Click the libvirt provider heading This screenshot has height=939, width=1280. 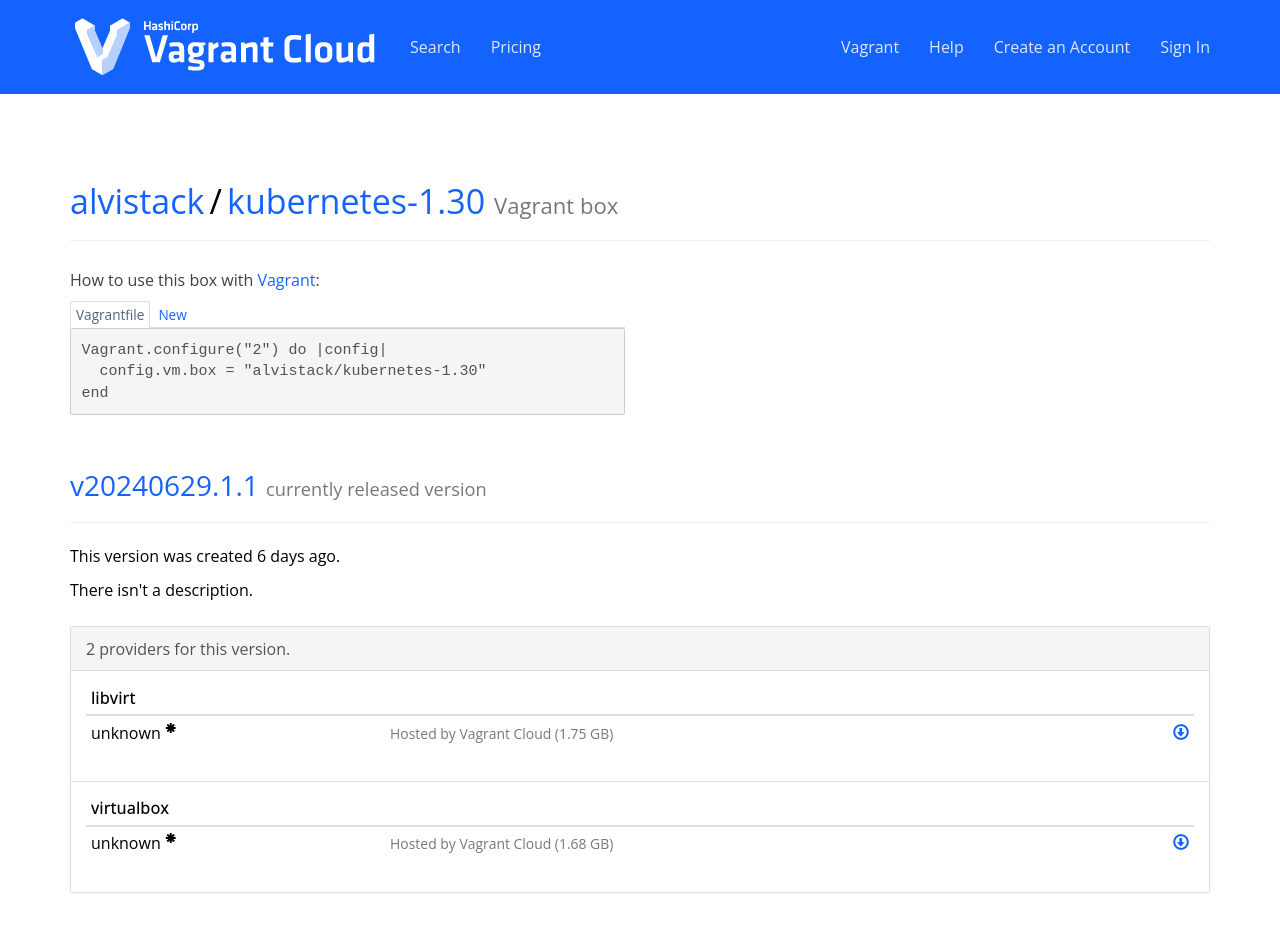point(113,698)
